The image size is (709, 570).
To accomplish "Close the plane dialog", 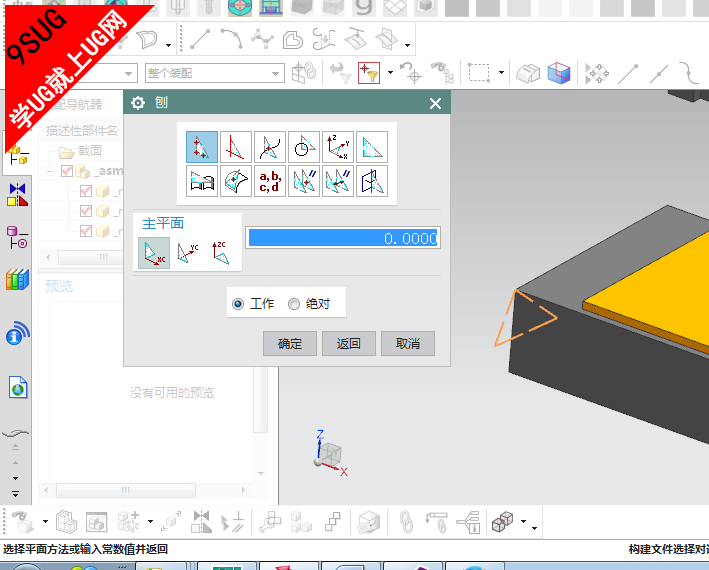I will click(435, 104).
